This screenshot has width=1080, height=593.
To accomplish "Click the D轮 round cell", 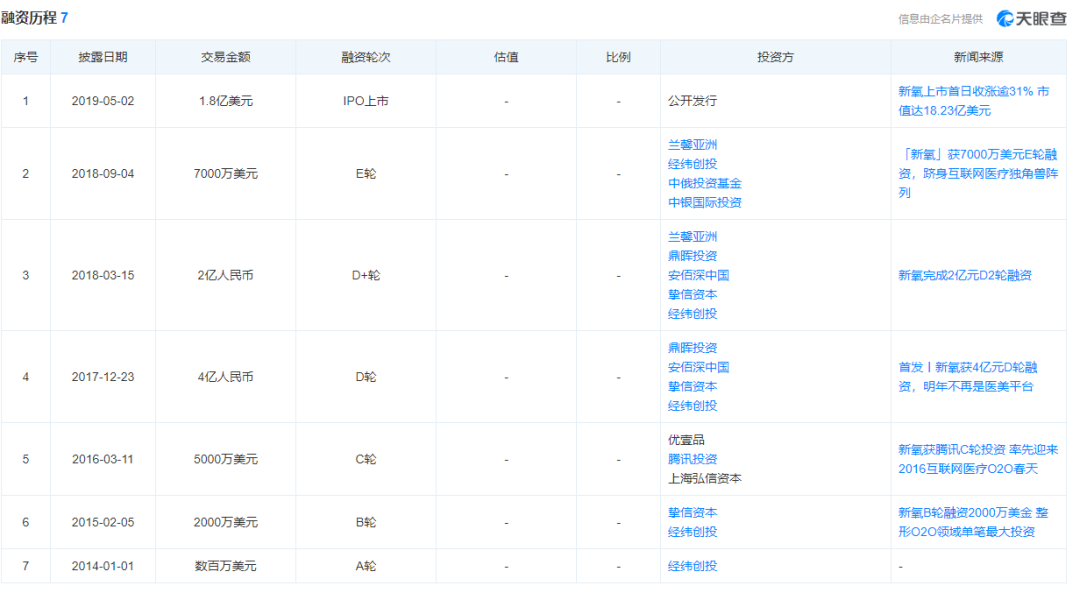I will [366, 377].
